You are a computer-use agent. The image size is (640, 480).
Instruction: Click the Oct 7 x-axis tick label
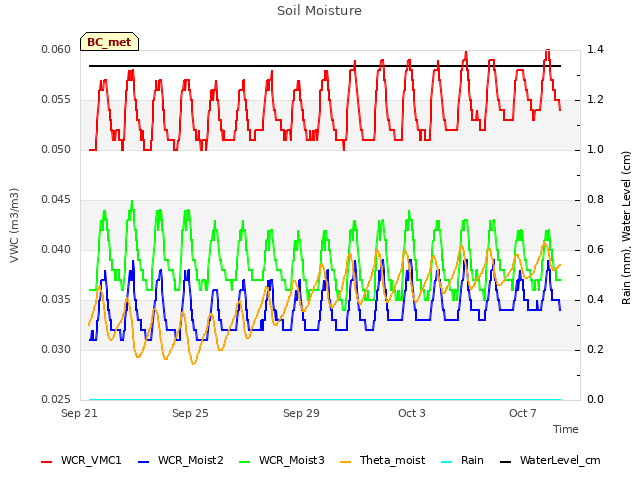[523, 413]
